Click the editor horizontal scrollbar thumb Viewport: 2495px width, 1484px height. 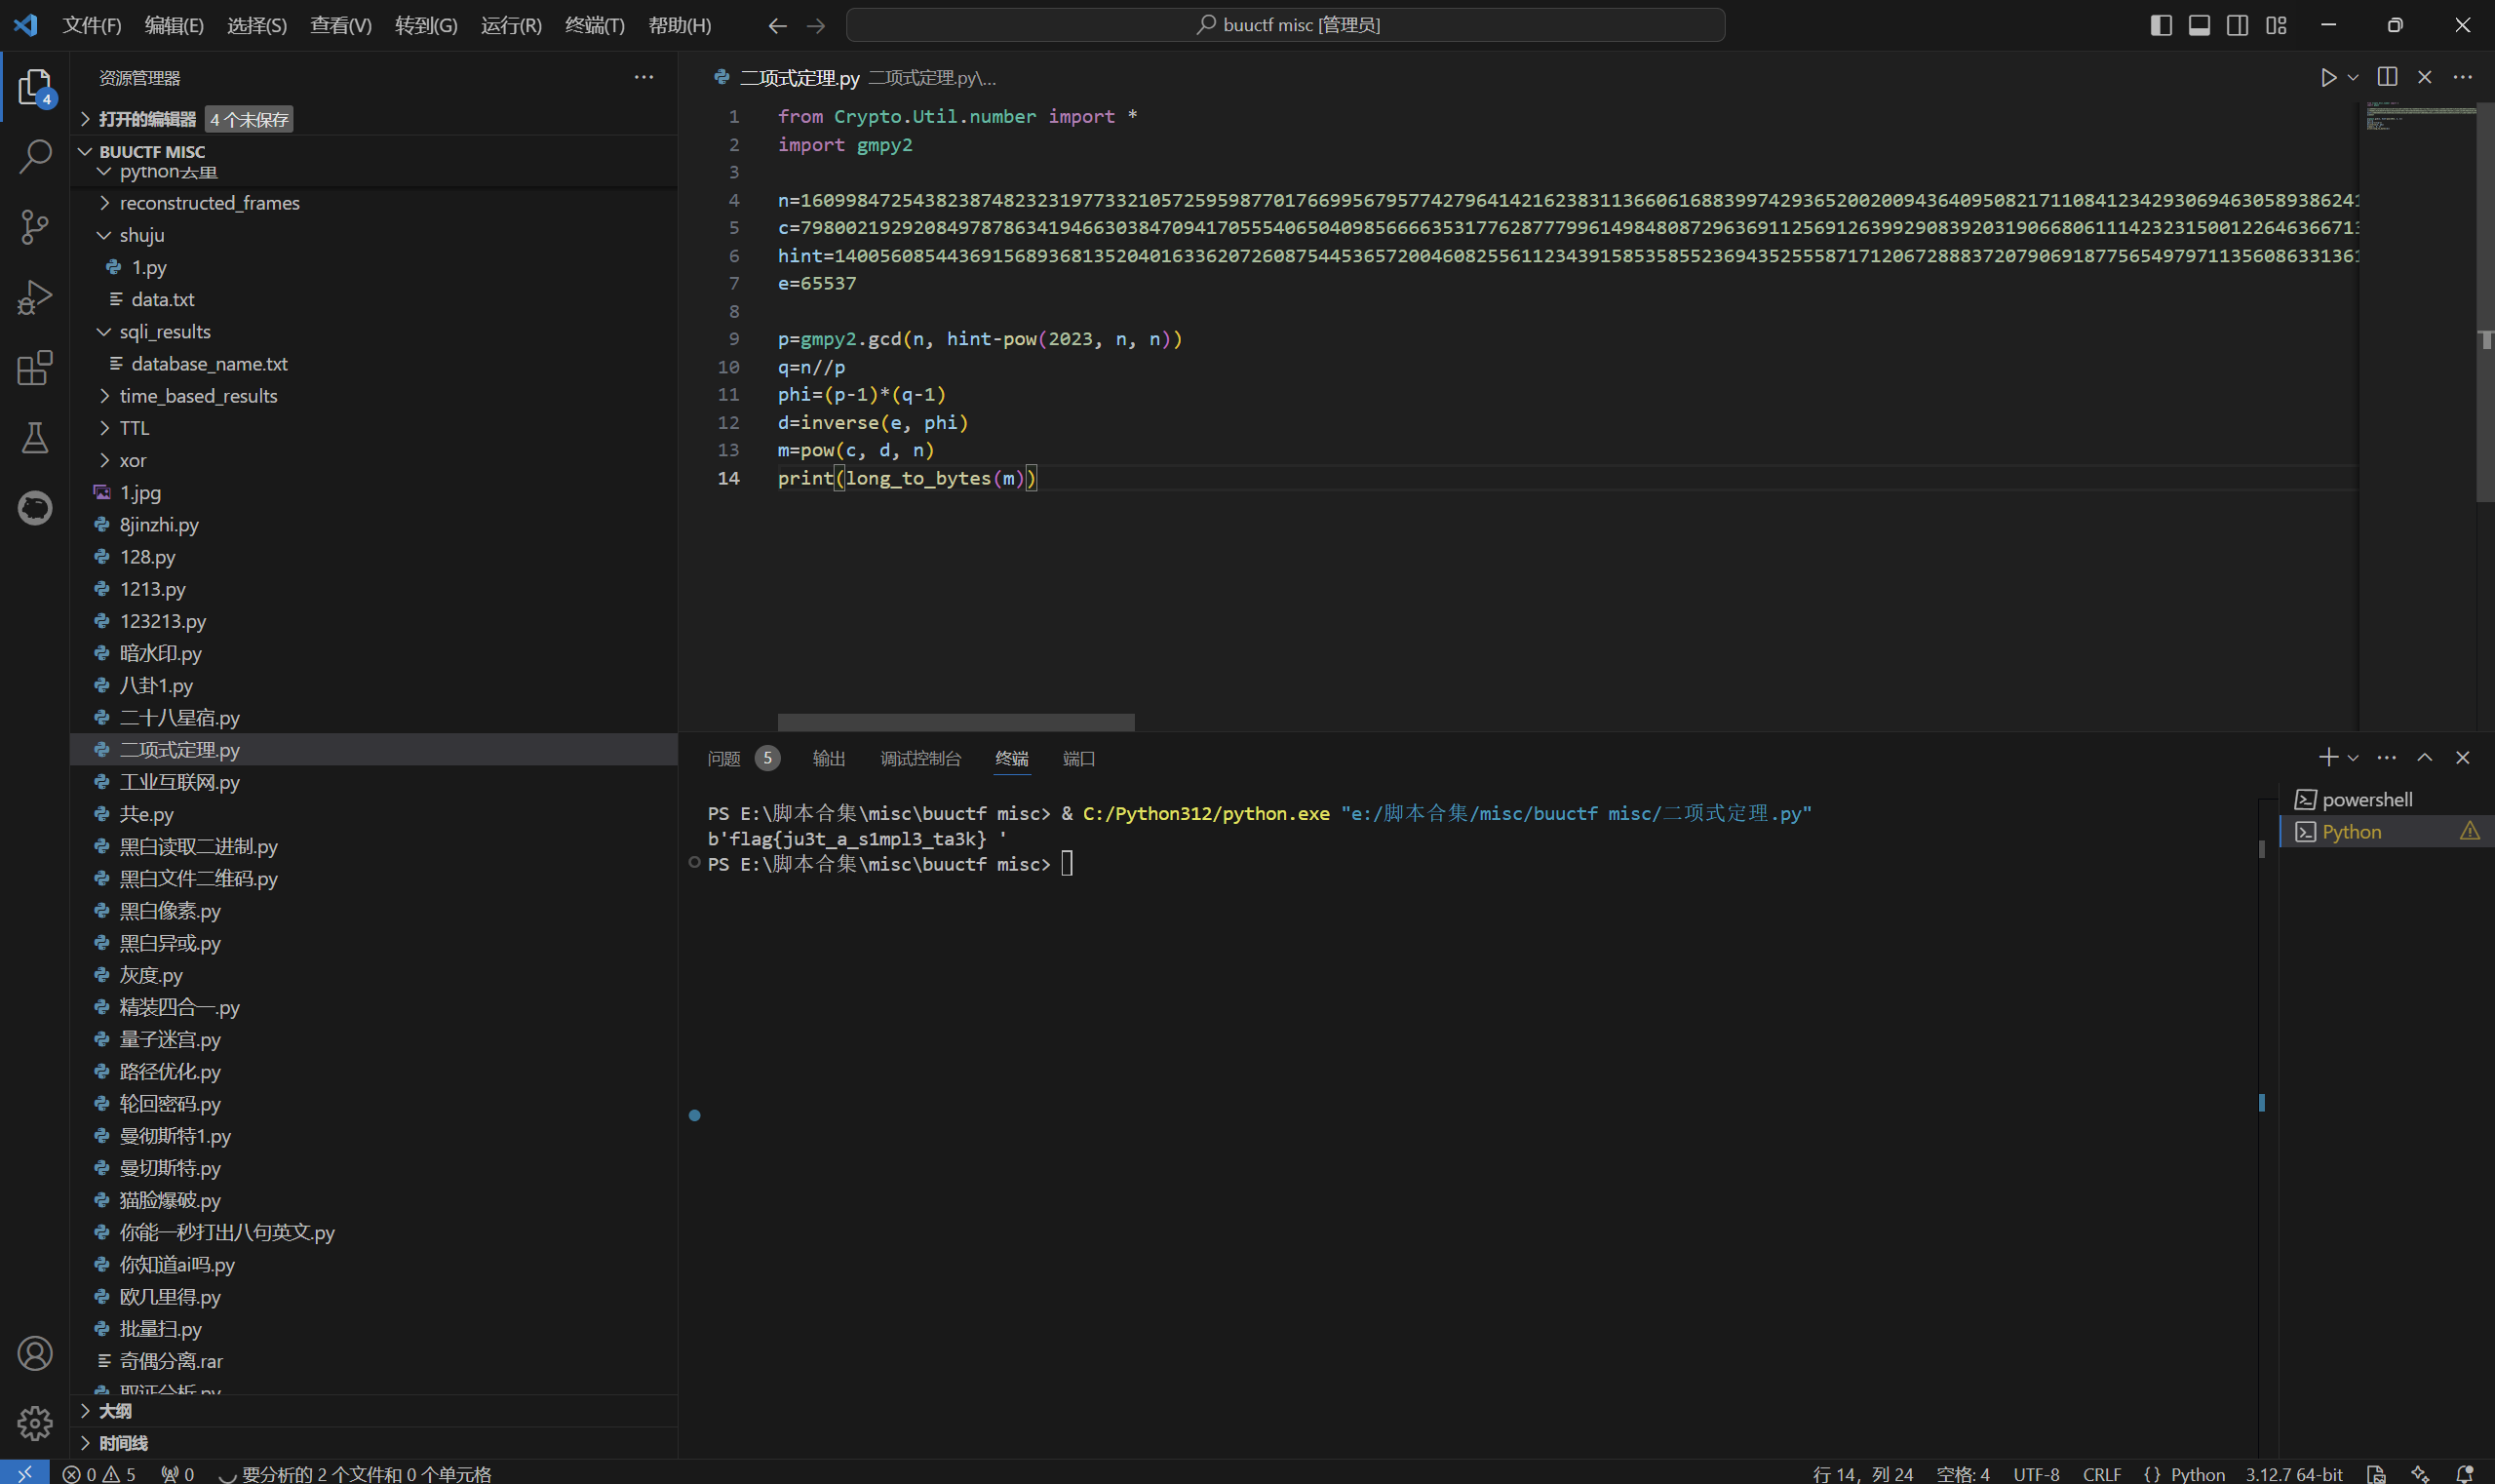coord(956,722)
